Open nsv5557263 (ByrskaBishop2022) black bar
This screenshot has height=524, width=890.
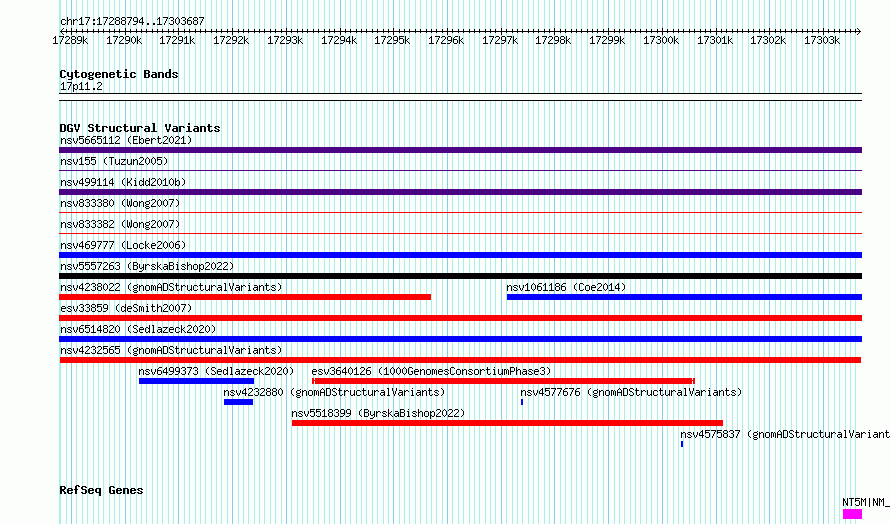(x=460, y=276)
